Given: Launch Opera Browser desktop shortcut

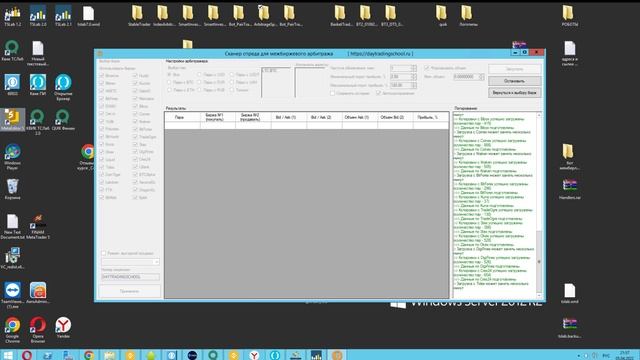Looking at the screenshot, I should (x=38, y=330).
